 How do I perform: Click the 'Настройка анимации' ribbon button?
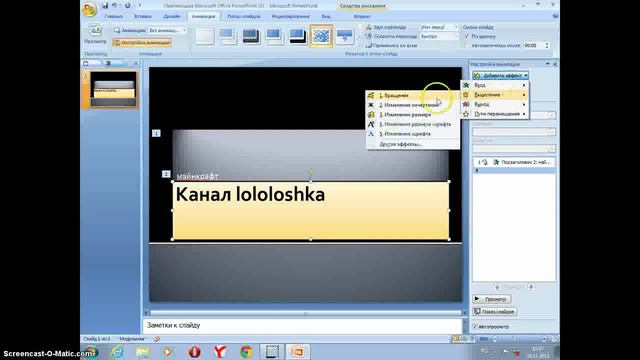(x=142, y=42)
